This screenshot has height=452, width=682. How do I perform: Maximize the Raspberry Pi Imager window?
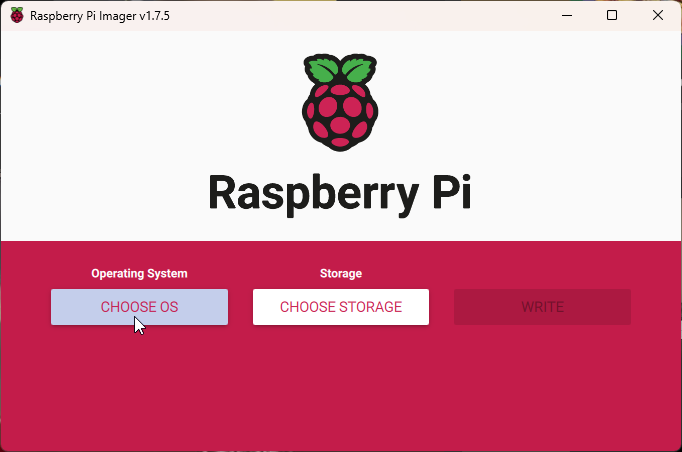pyautogui.click(x=612, y=15)
